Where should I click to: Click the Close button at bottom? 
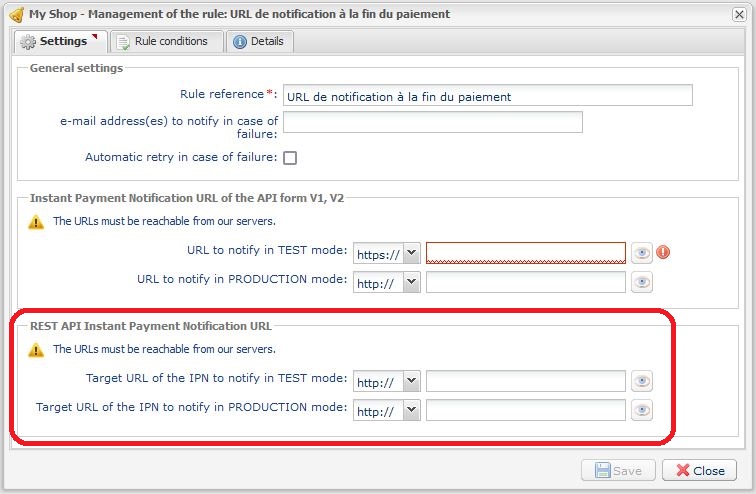coord(700,470)
